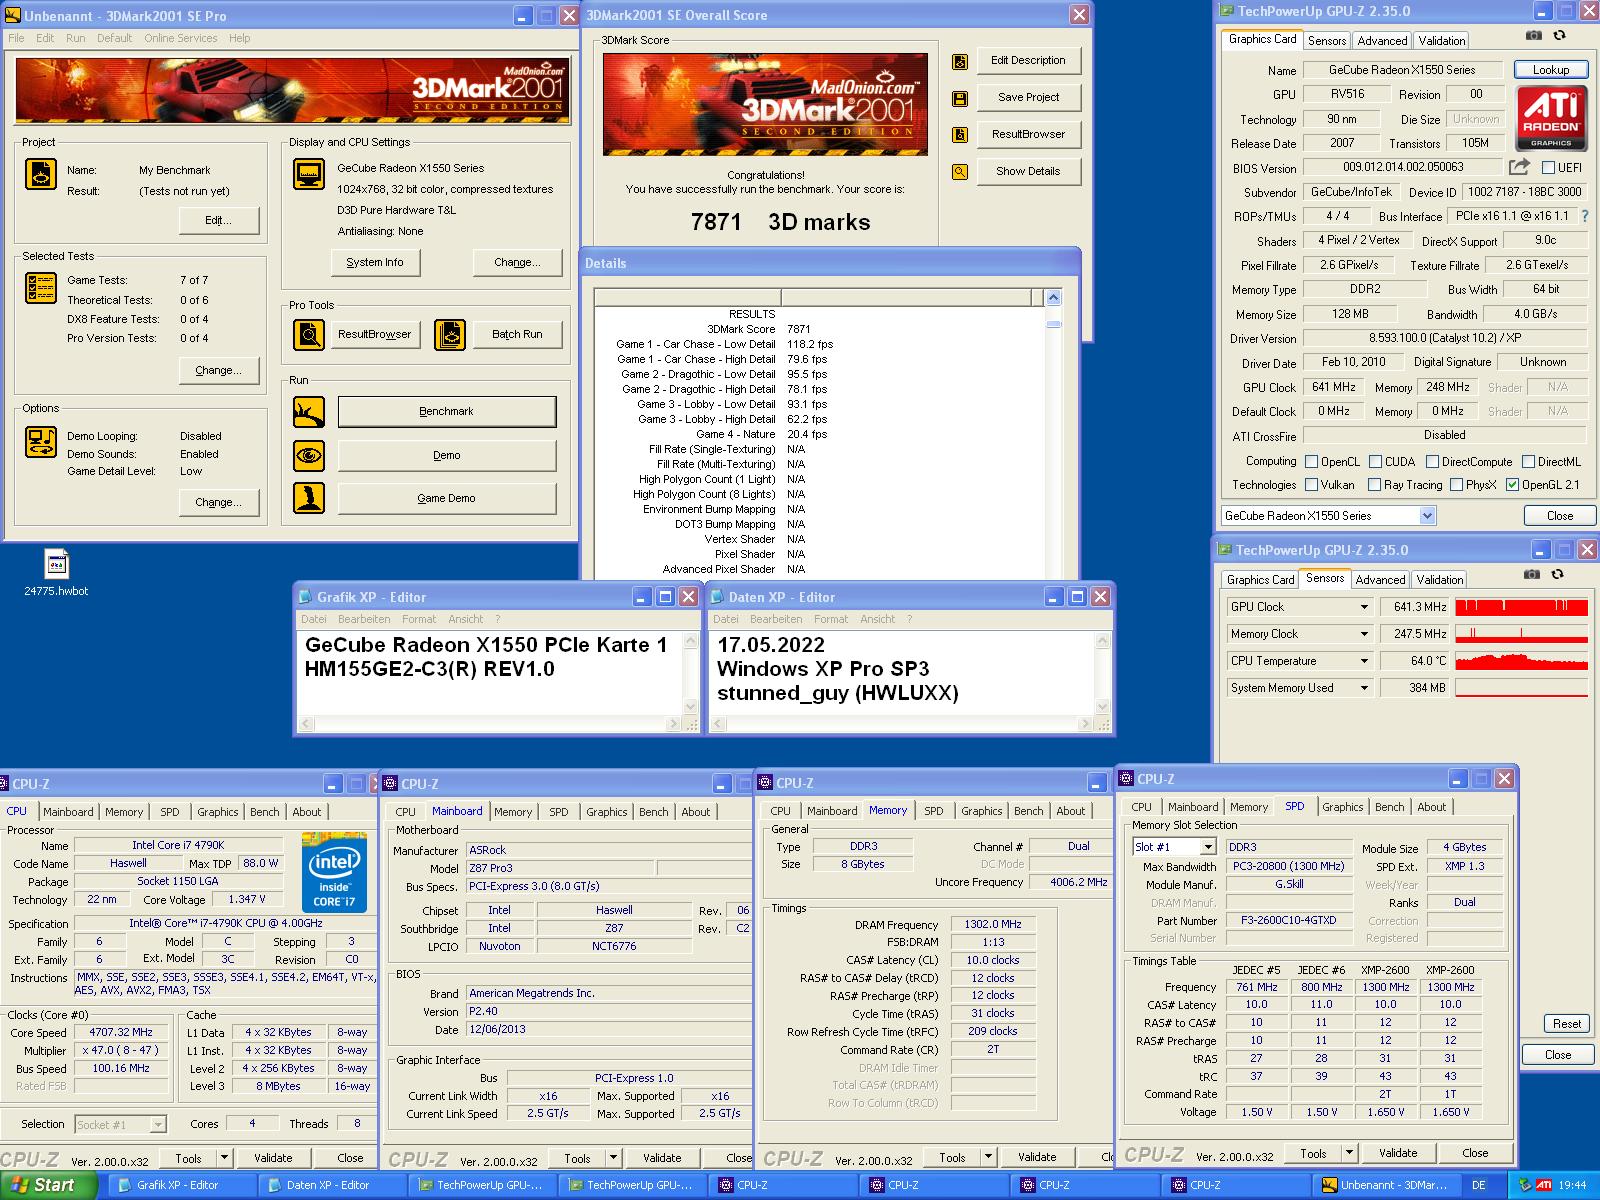Click the Benchmark run icon
Viewport: 1600px width, 1200px height.
[x=309, y=411]
